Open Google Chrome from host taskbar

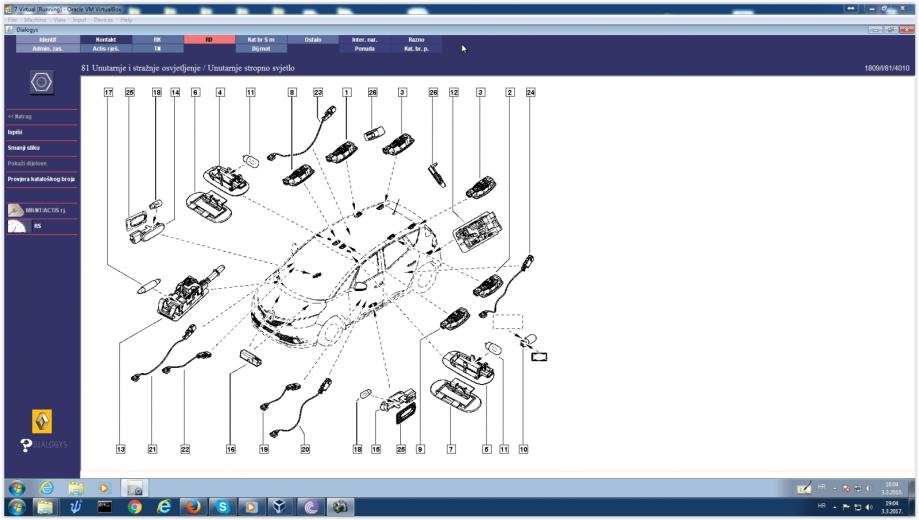(x=135, y=507)
